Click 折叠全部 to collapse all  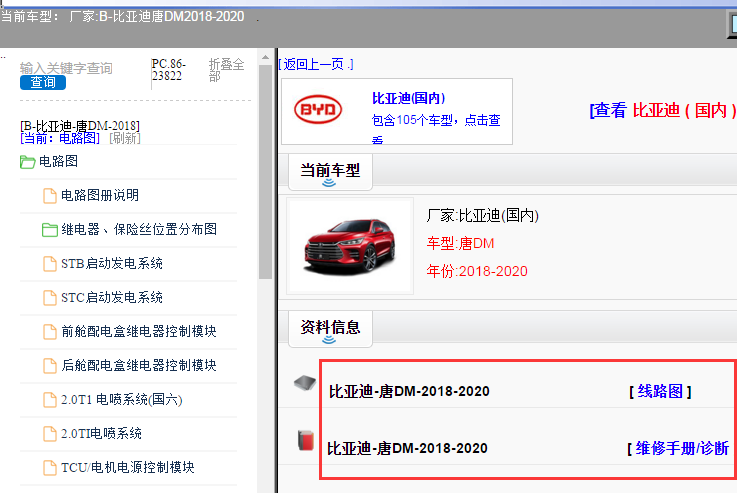point(227,70)
